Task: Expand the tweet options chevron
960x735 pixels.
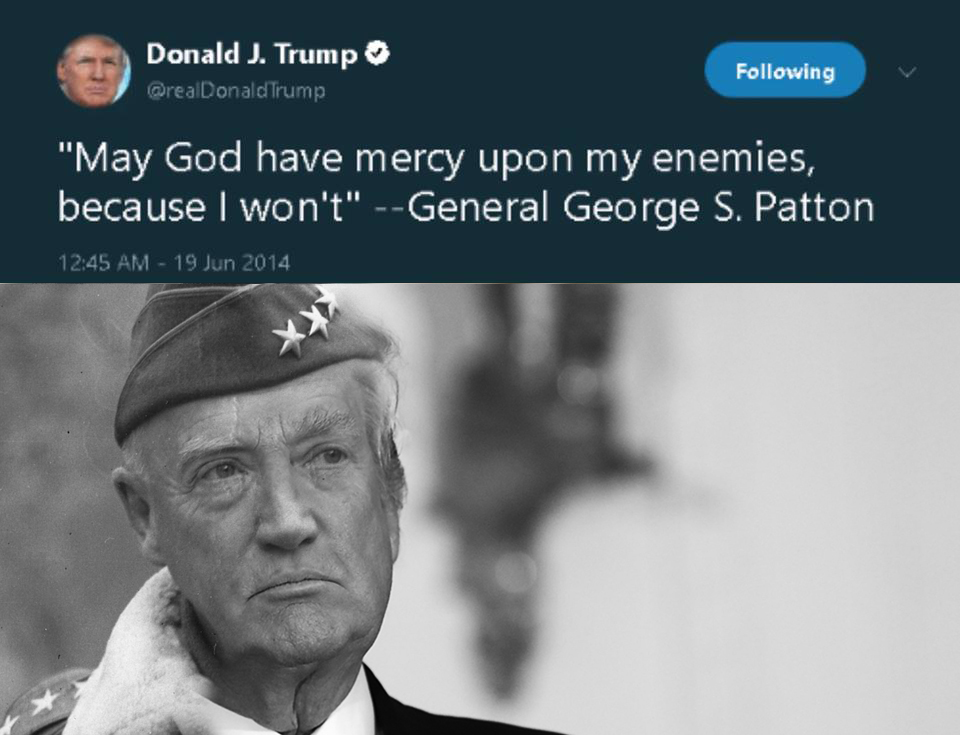Action: tap(907, 72)
